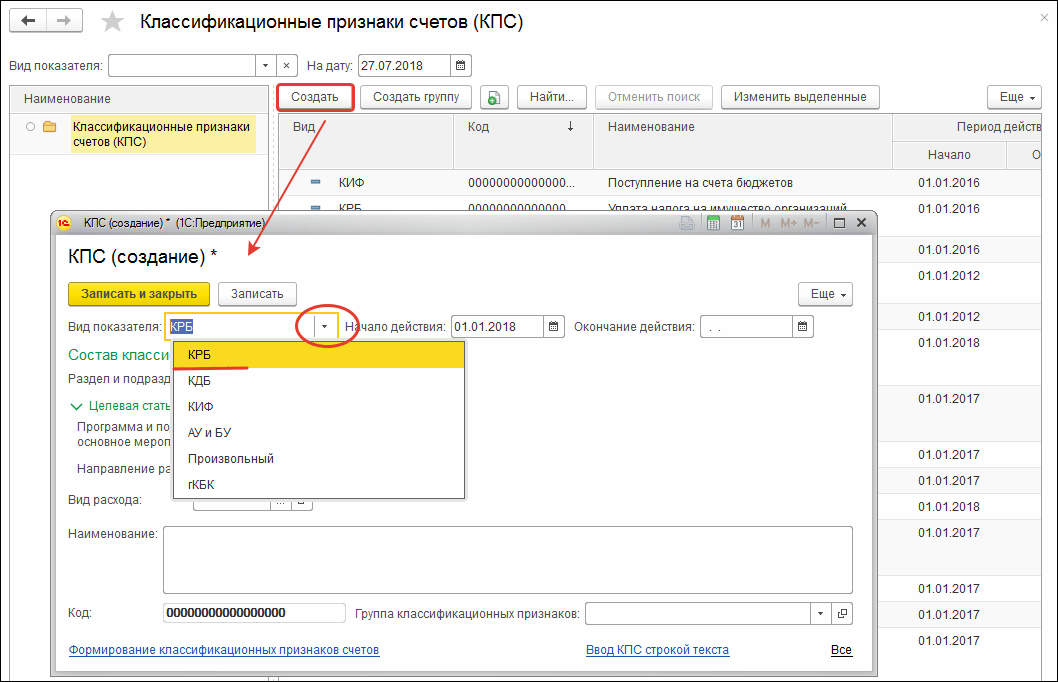Select гКБК from dropdown list
The width and height of the screenshot is (1058, 682).
pyautogui.click(x=318, y=484)
